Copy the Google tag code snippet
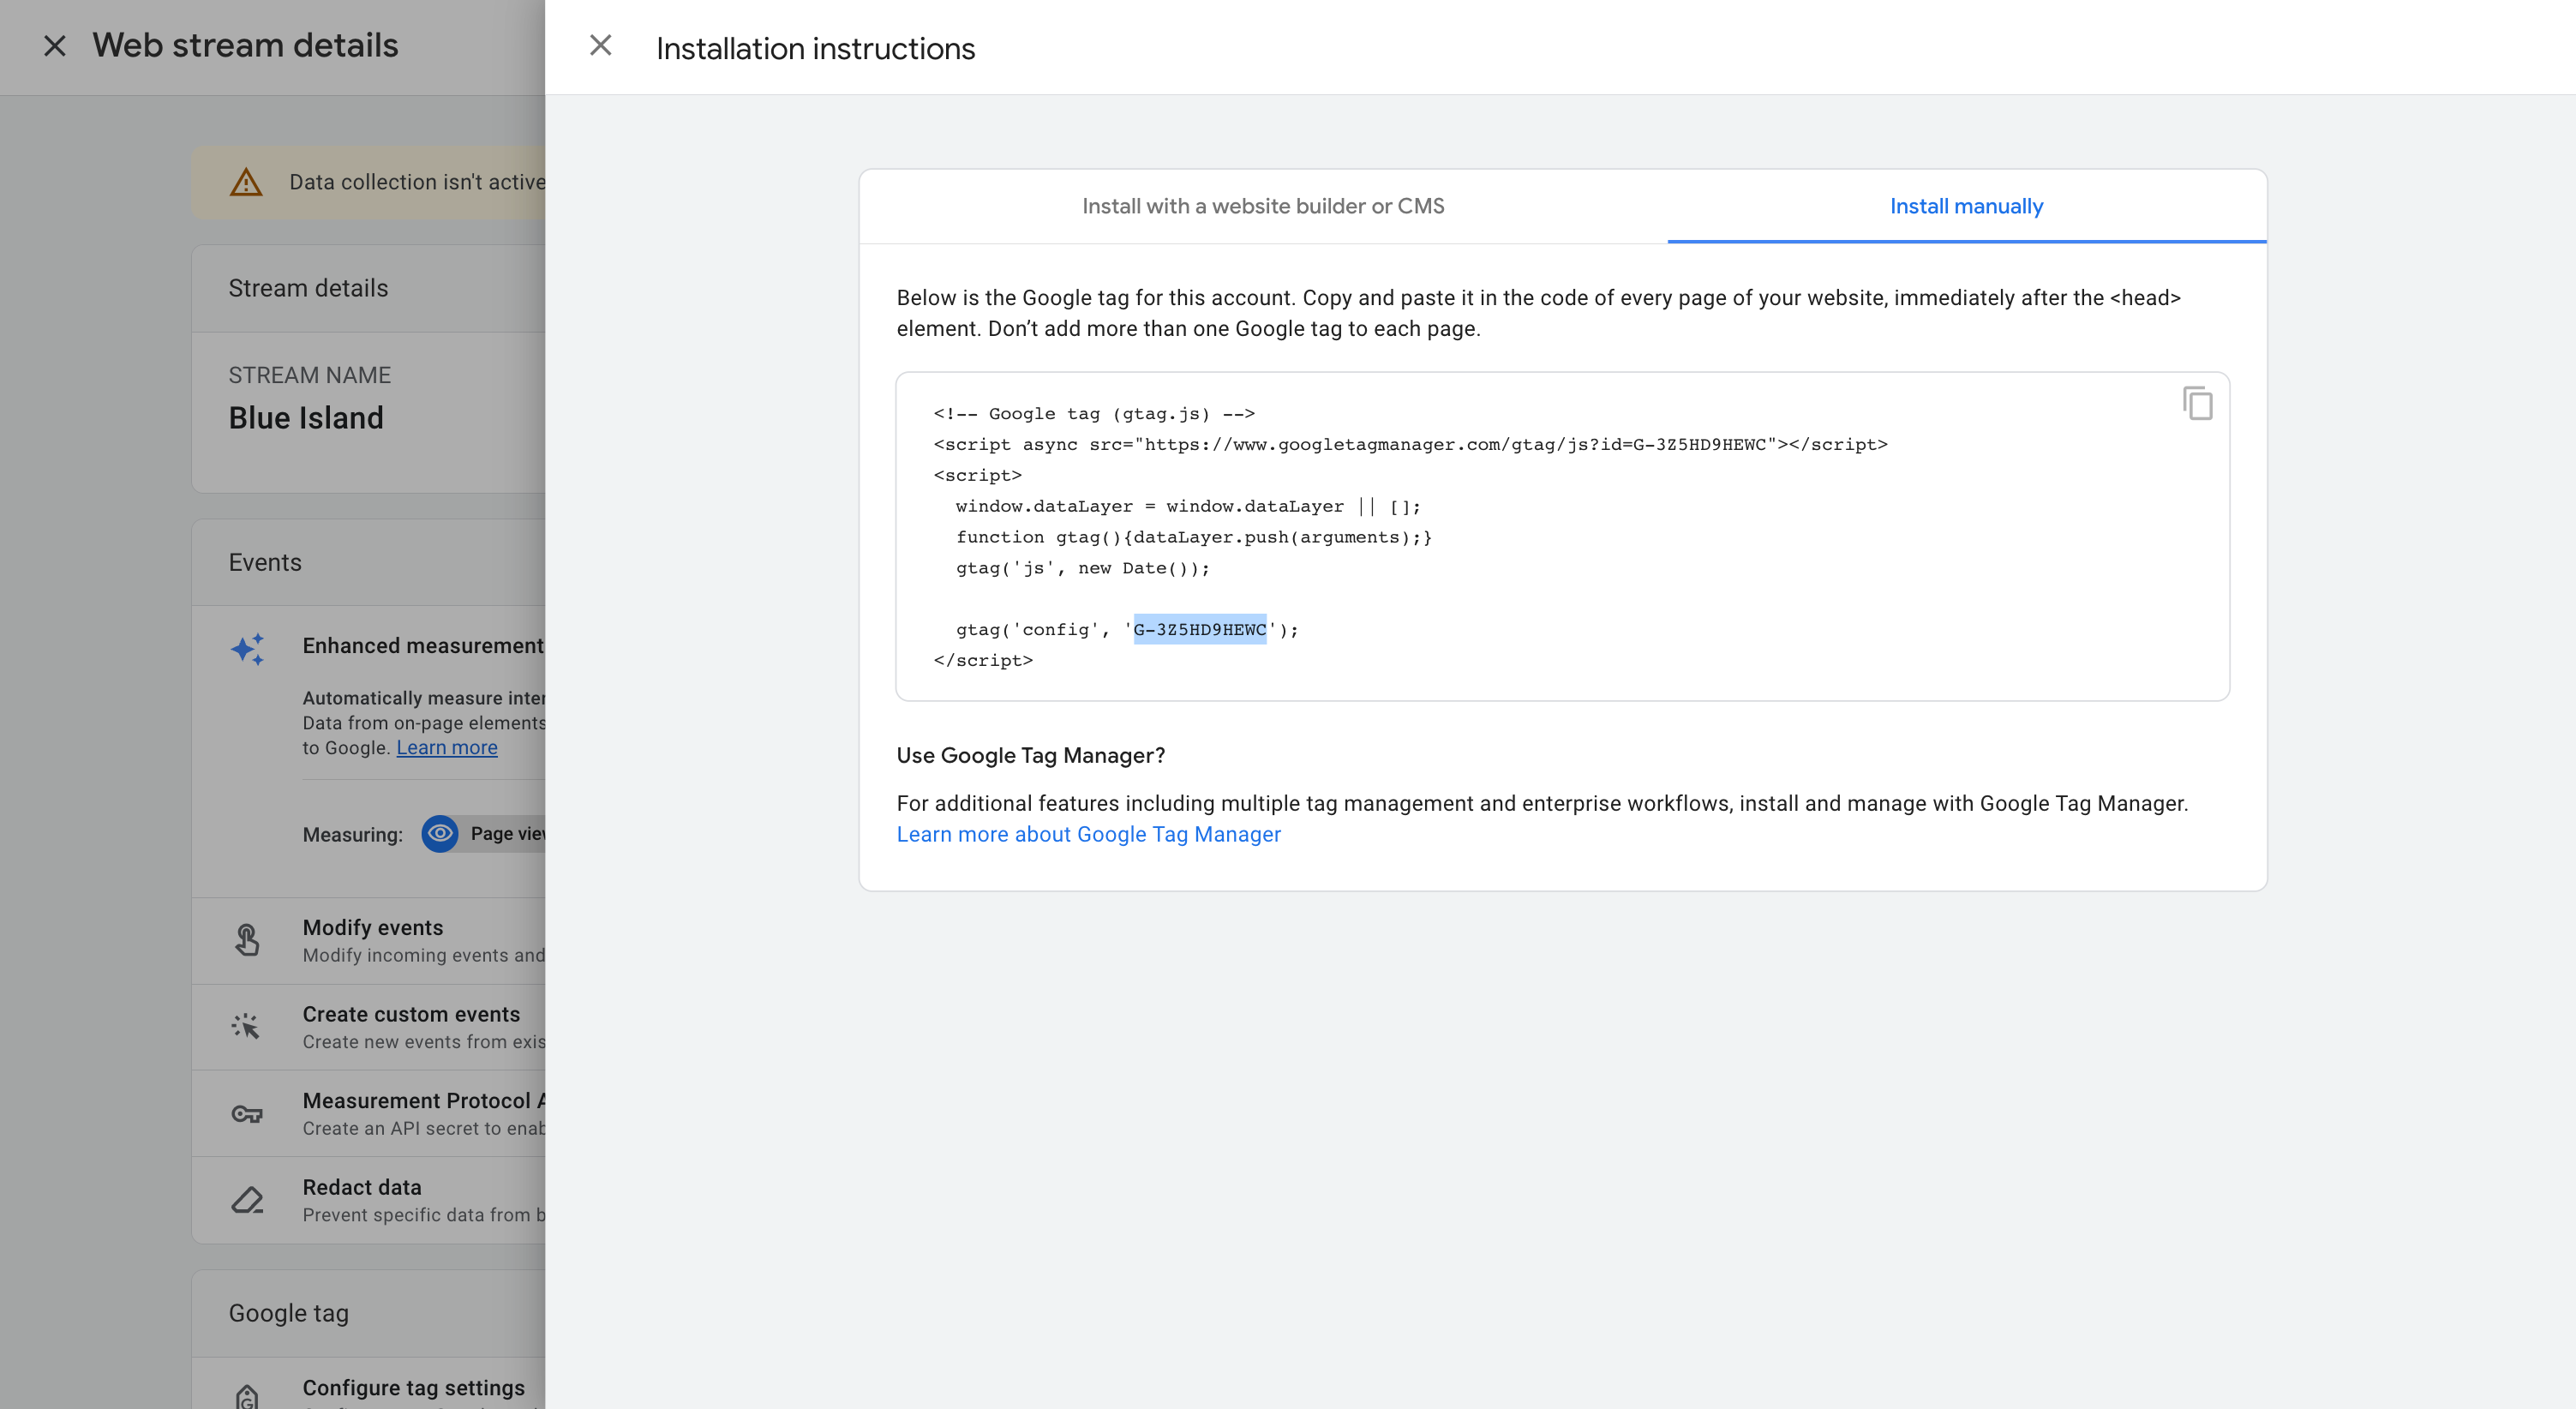 pos(2197,404)
